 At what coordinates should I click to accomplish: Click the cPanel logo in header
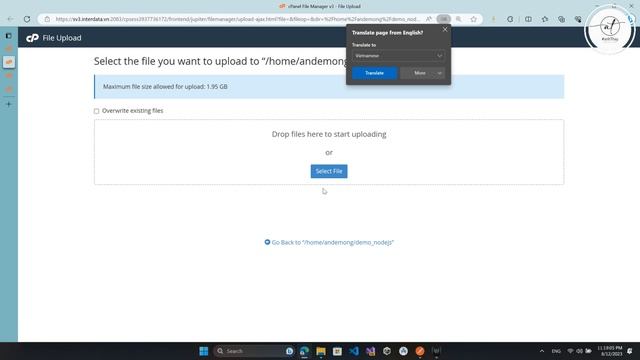32,38
